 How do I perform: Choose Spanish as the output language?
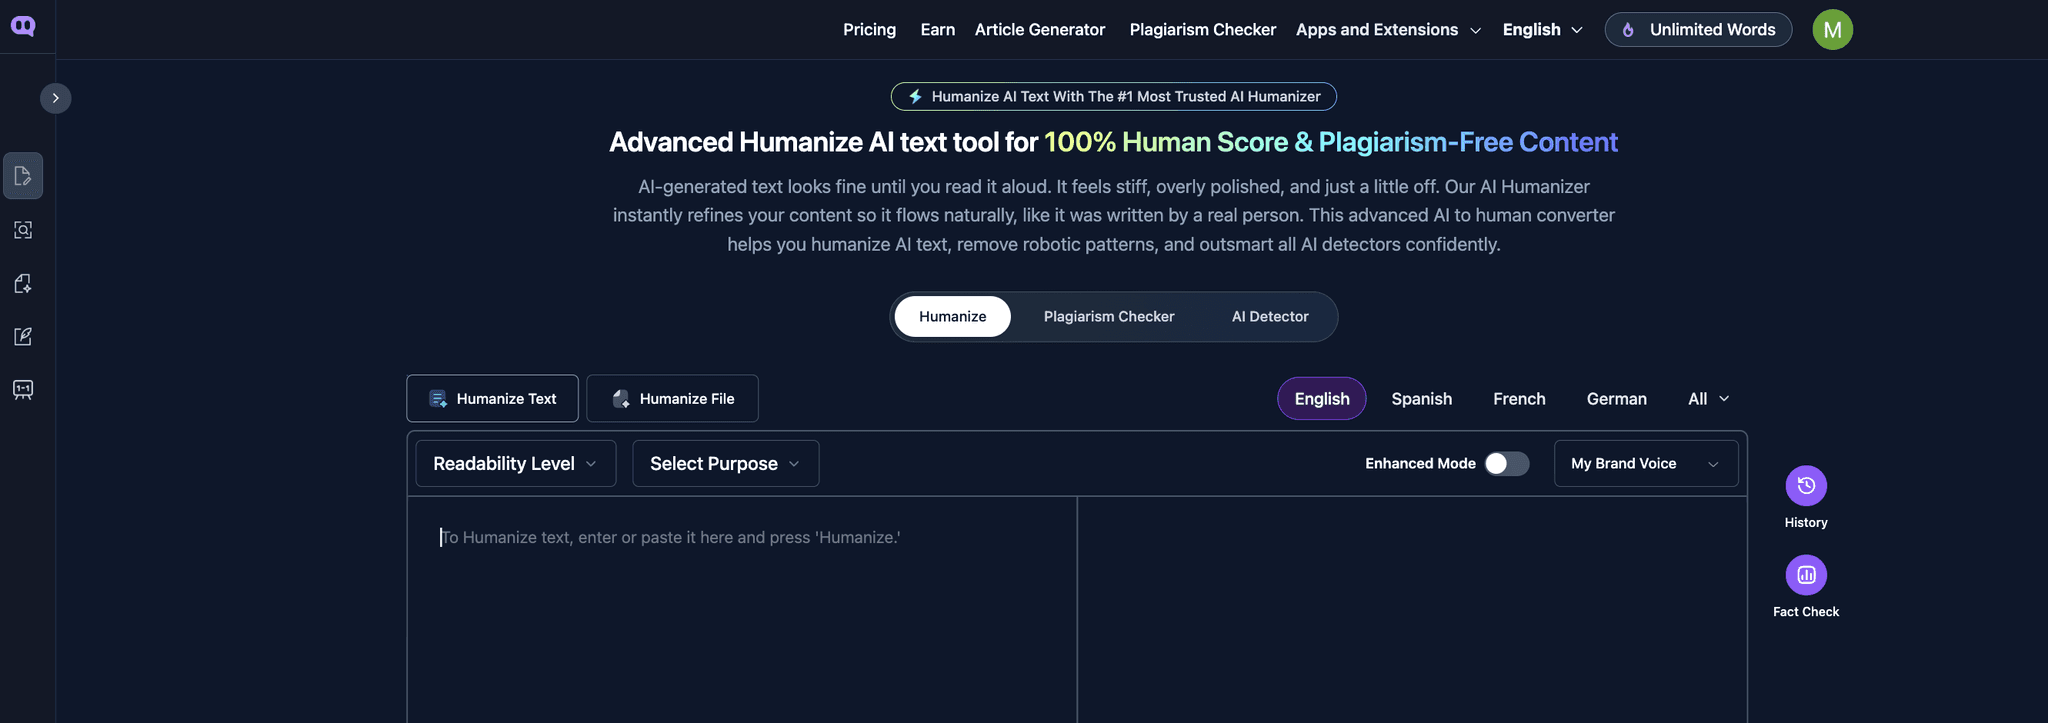tap(1421, 398)
